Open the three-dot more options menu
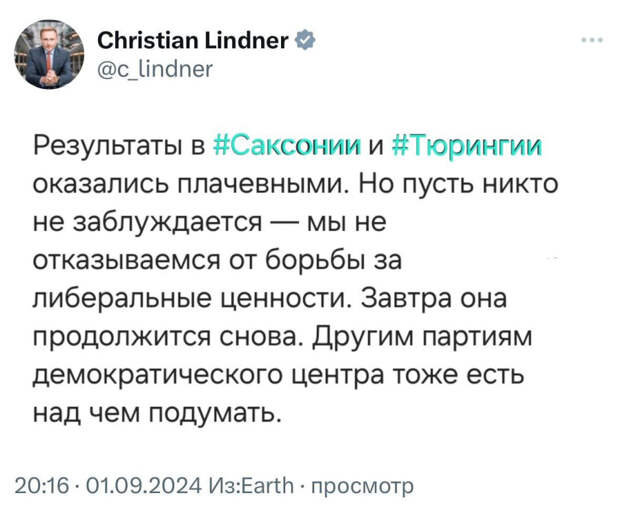 [592, 40]
